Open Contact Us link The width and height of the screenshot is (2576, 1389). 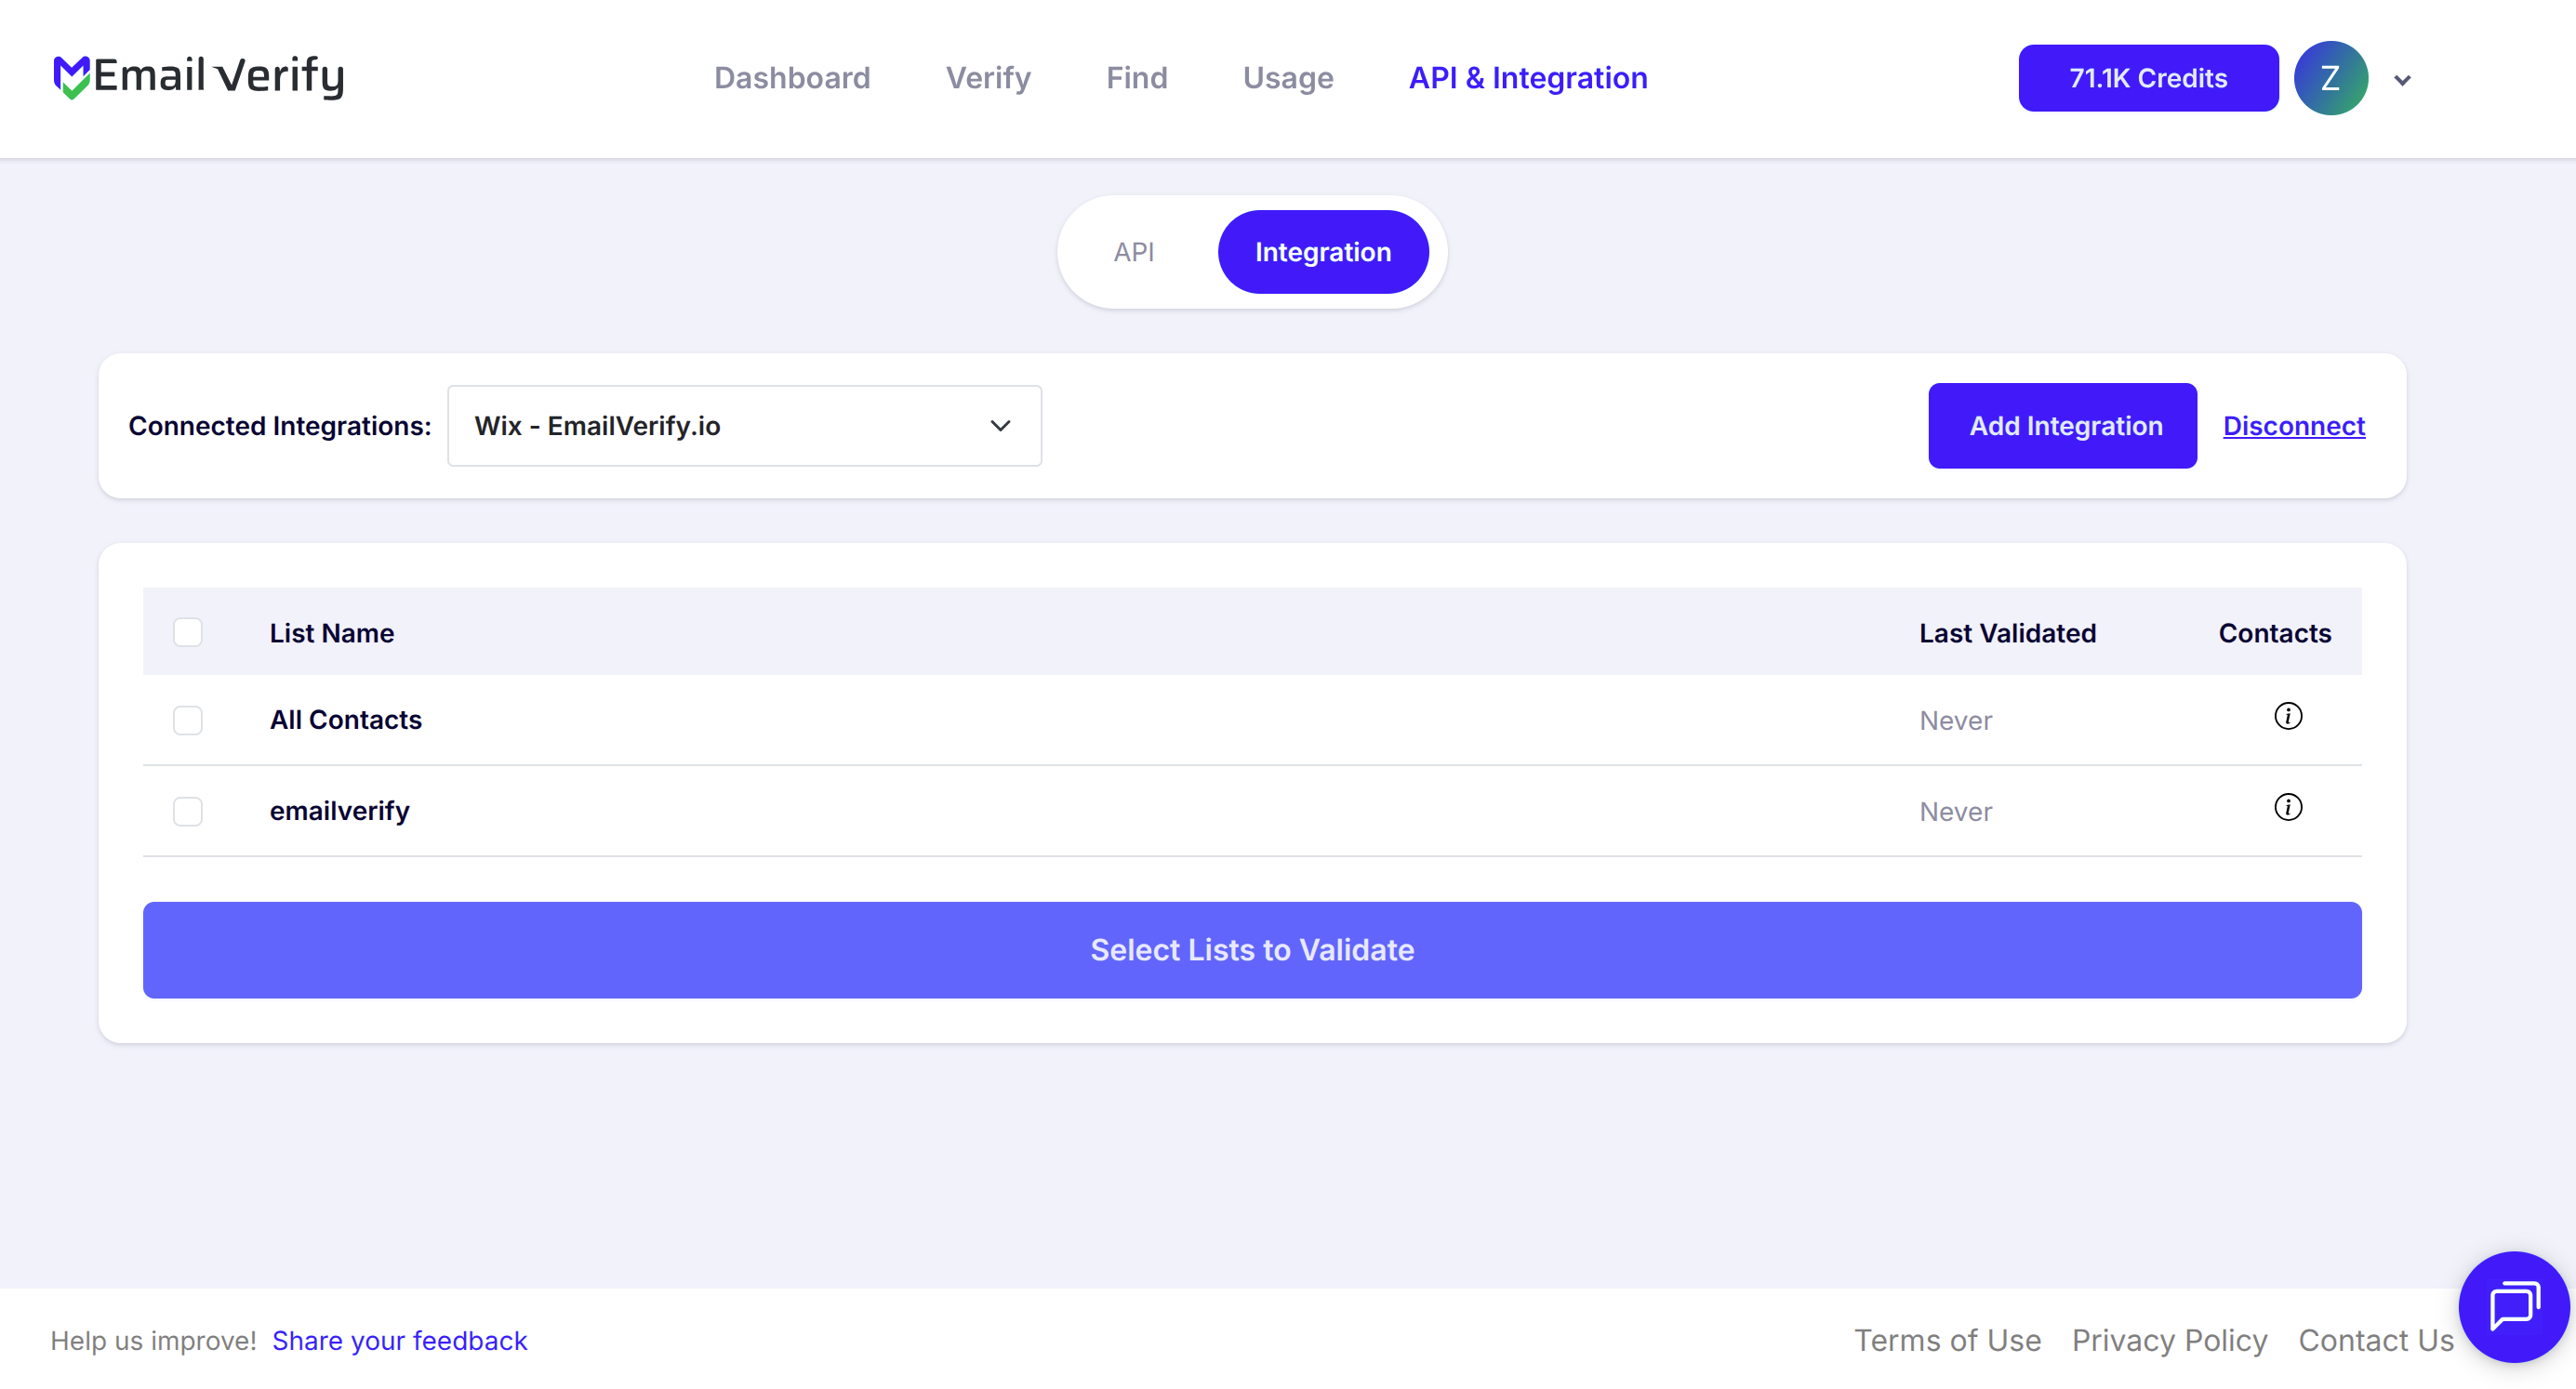tap(2376, 1340)
